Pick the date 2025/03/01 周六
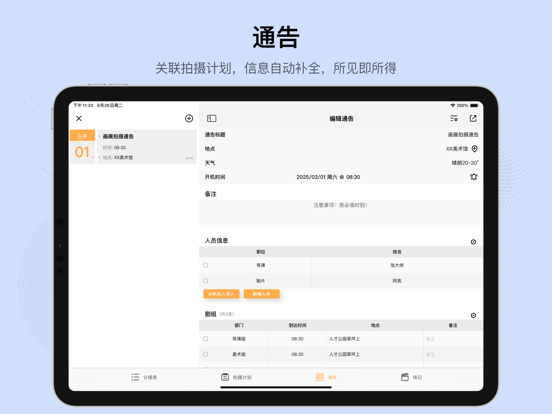Screen dimensions: 552x414 click(x=316, y=177)
